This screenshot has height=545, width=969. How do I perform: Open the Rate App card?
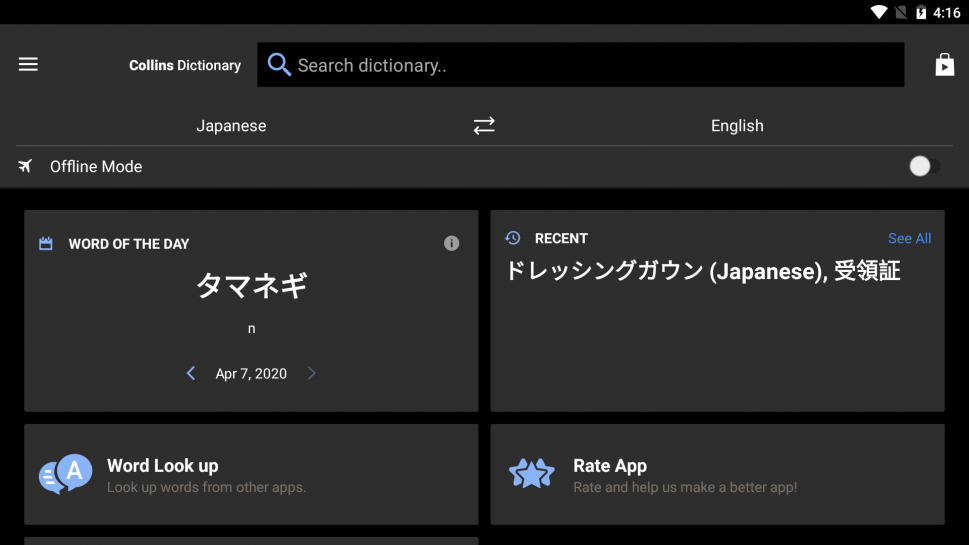[x=717, y=474]
